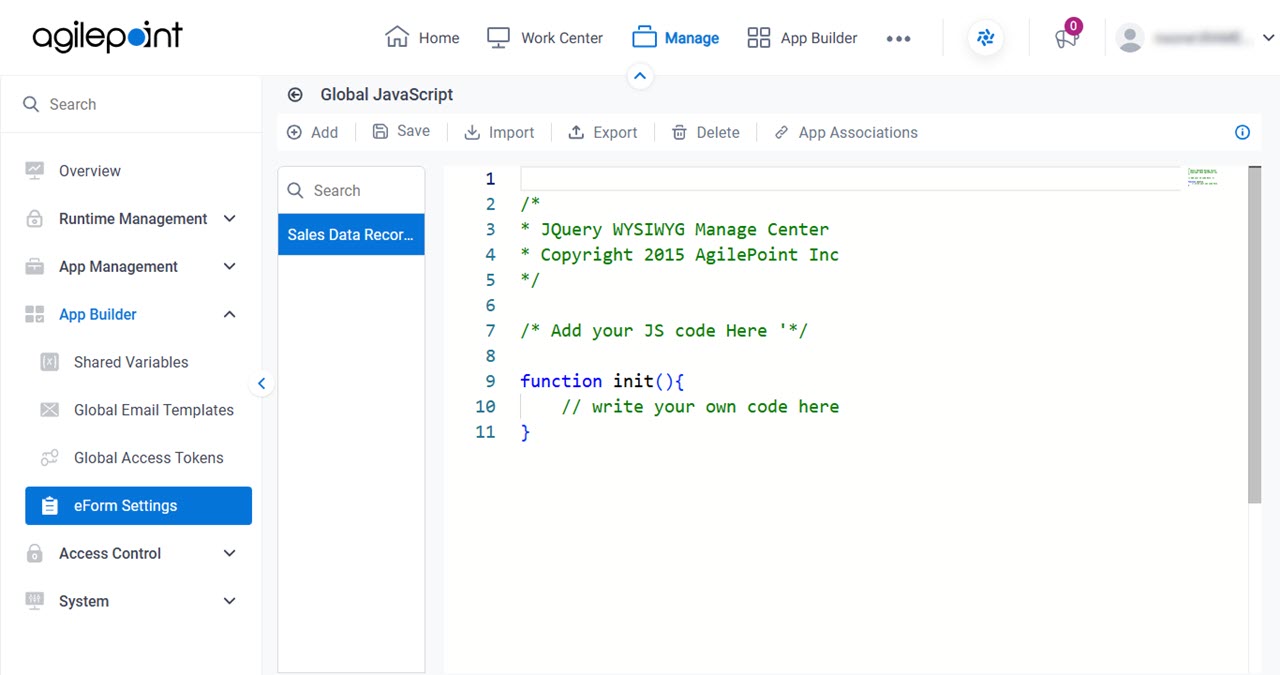Viewport: 1280px width, 675px height.
Task: Open the more options ellipsis menu
Action: (x=898, y=39)
